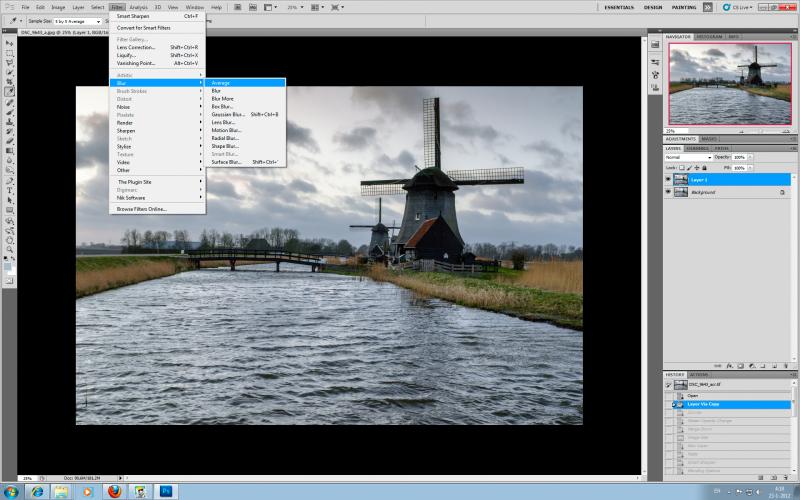
Task: Select the Clone Stamp tool
Action: [x=9, y=122]
